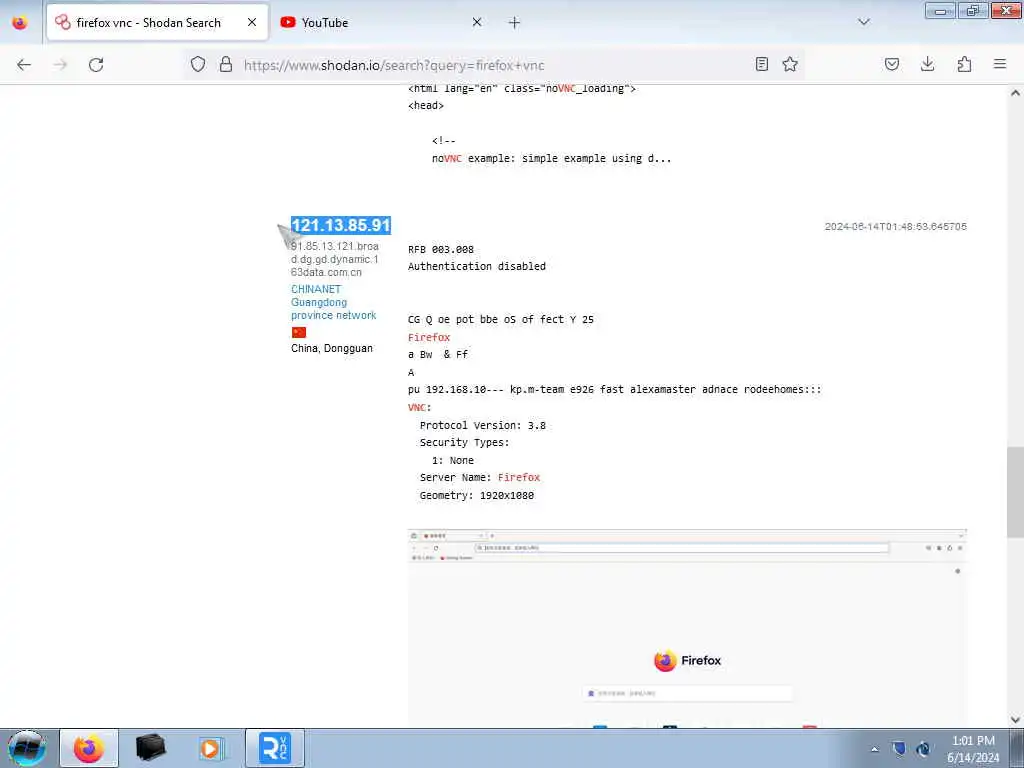Open the Extensions puzzle icon
The width and height of the screenshot is (1024, 768).
click(965, 64)
